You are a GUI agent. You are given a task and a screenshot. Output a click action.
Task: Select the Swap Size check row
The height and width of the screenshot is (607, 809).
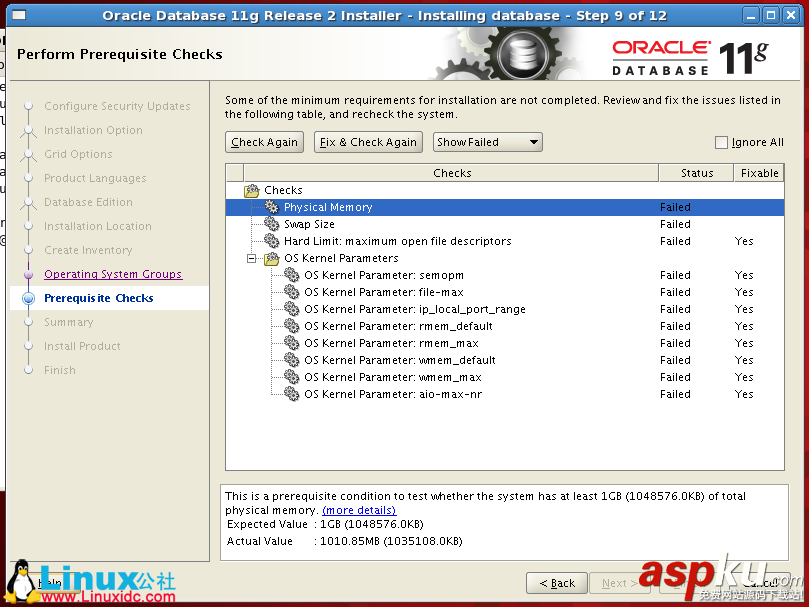point(505,224)
